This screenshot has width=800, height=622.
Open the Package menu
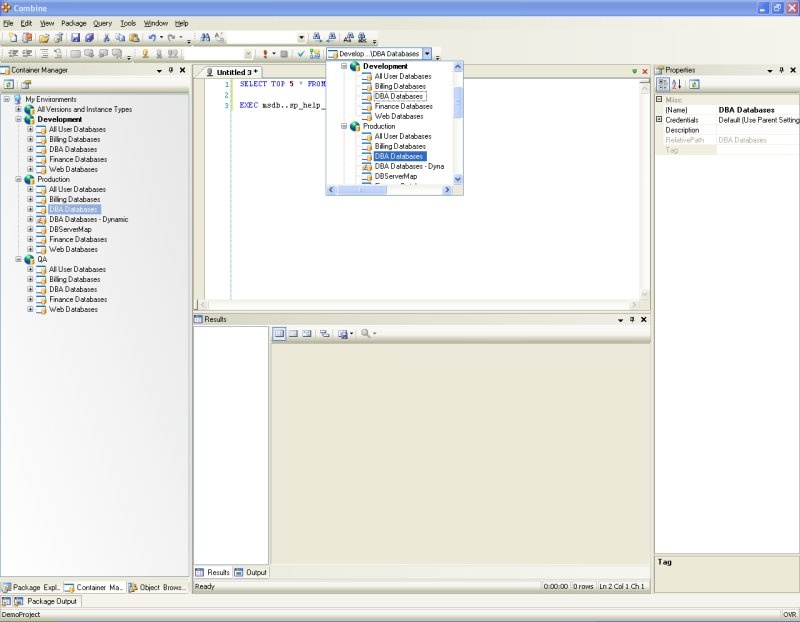(x=74, y=23)
